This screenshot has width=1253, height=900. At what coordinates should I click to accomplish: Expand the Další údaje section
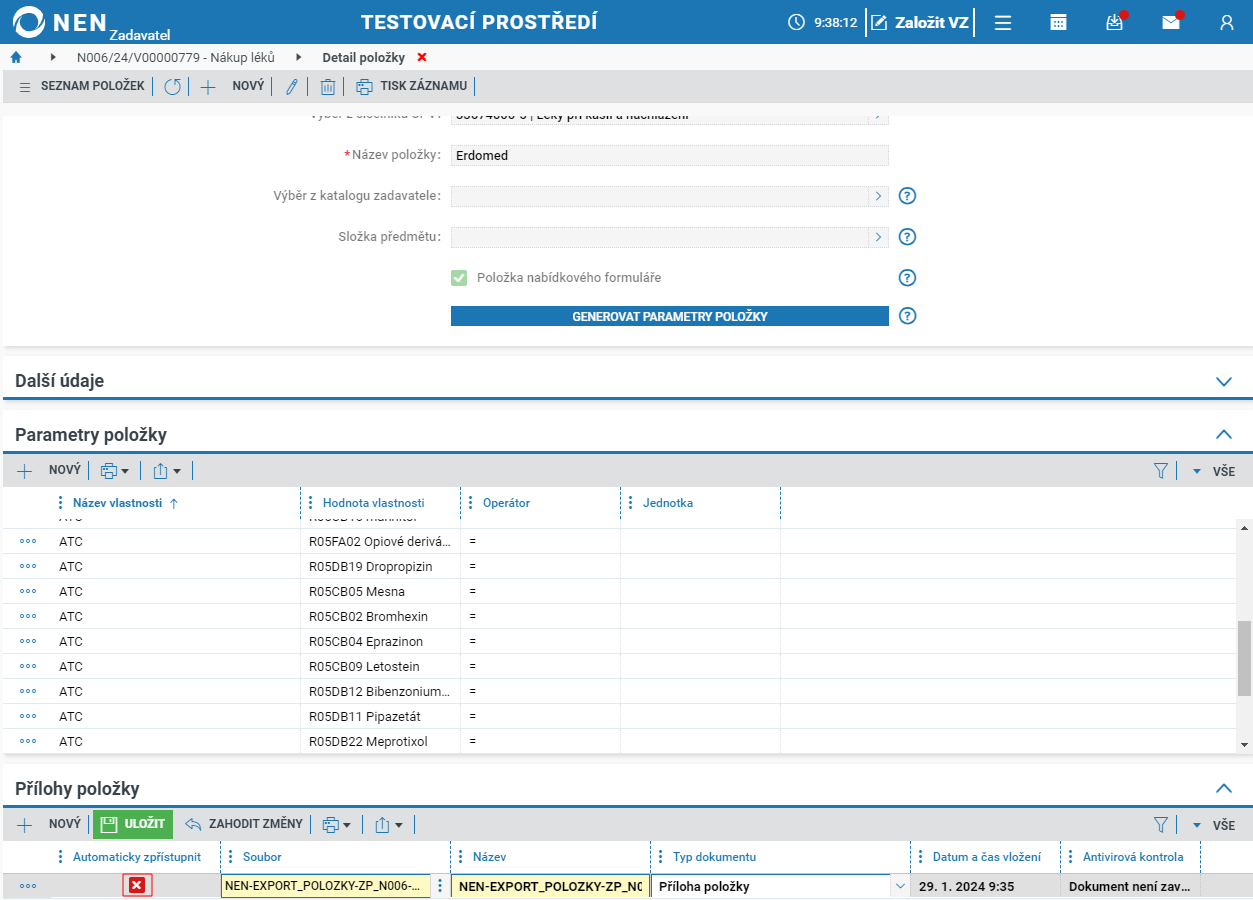(x=1223, y=381)
